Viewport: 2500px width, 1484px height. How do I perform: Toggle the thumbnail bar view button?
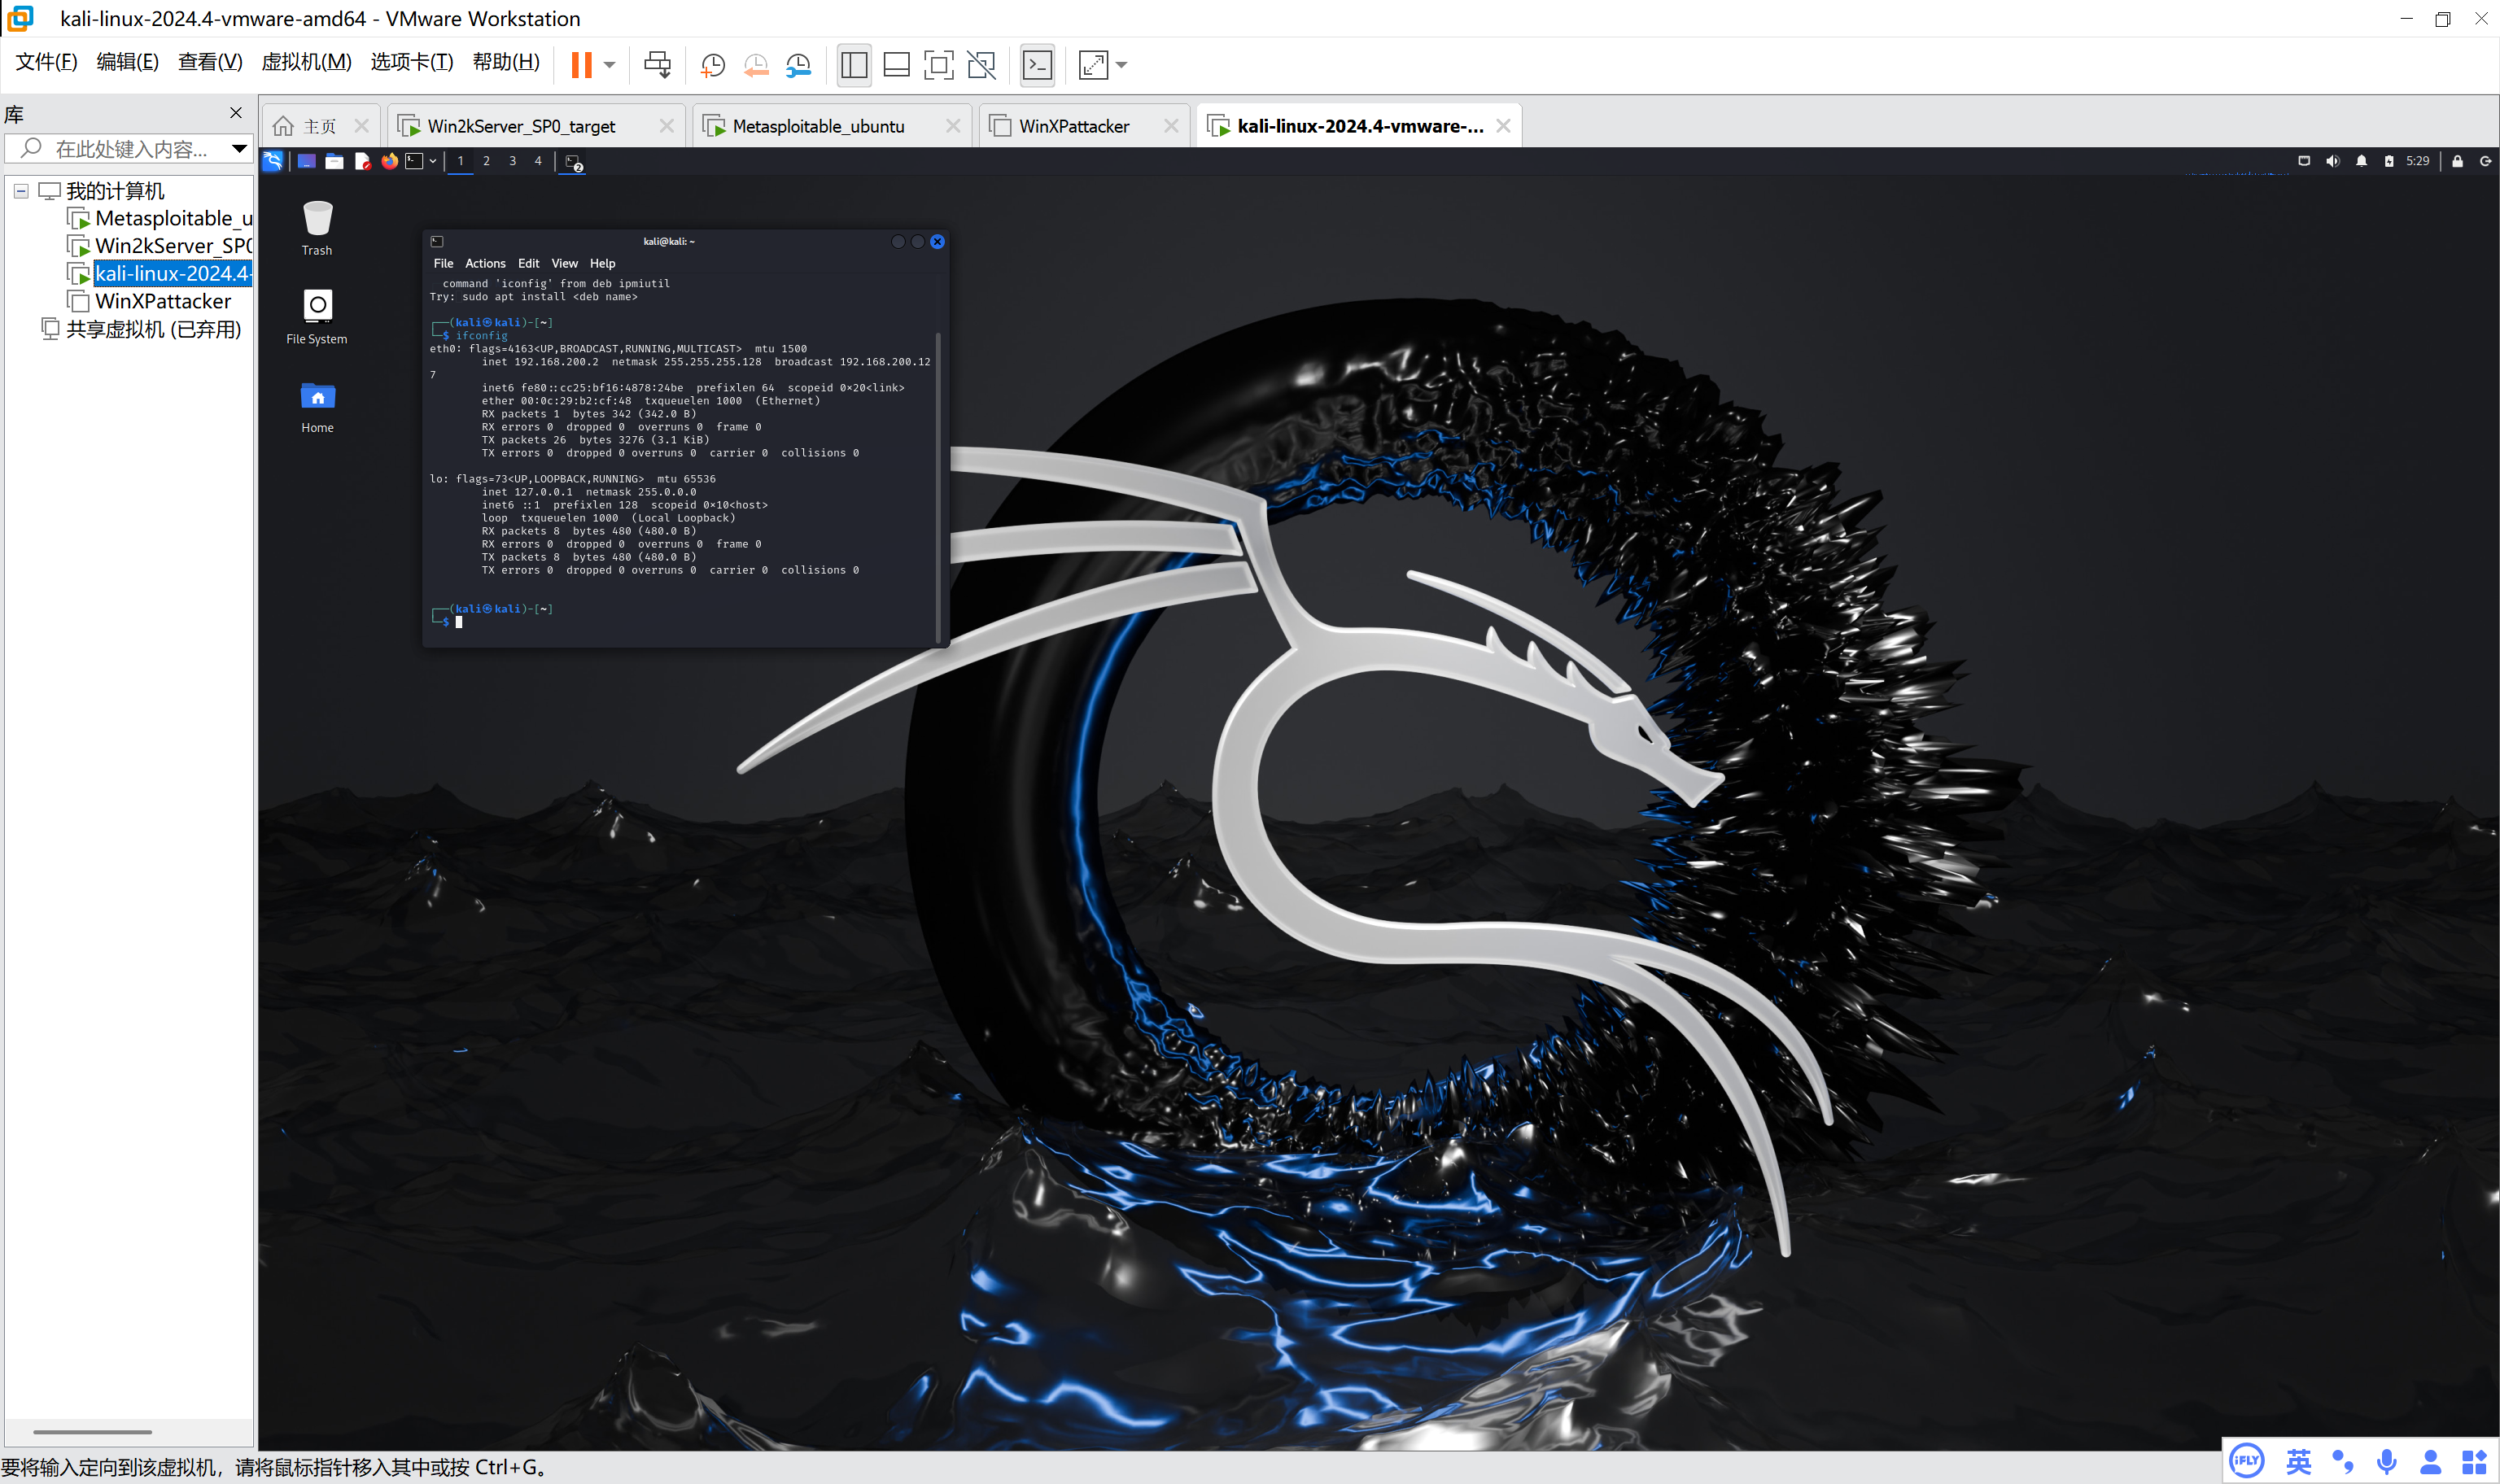896,66
